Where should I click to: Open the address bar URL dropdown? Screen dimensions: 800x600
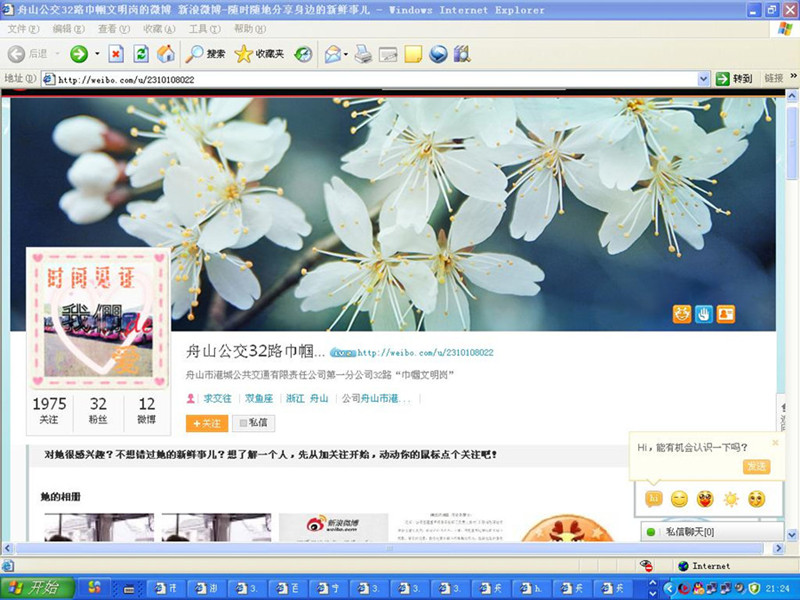pos(704,79)
